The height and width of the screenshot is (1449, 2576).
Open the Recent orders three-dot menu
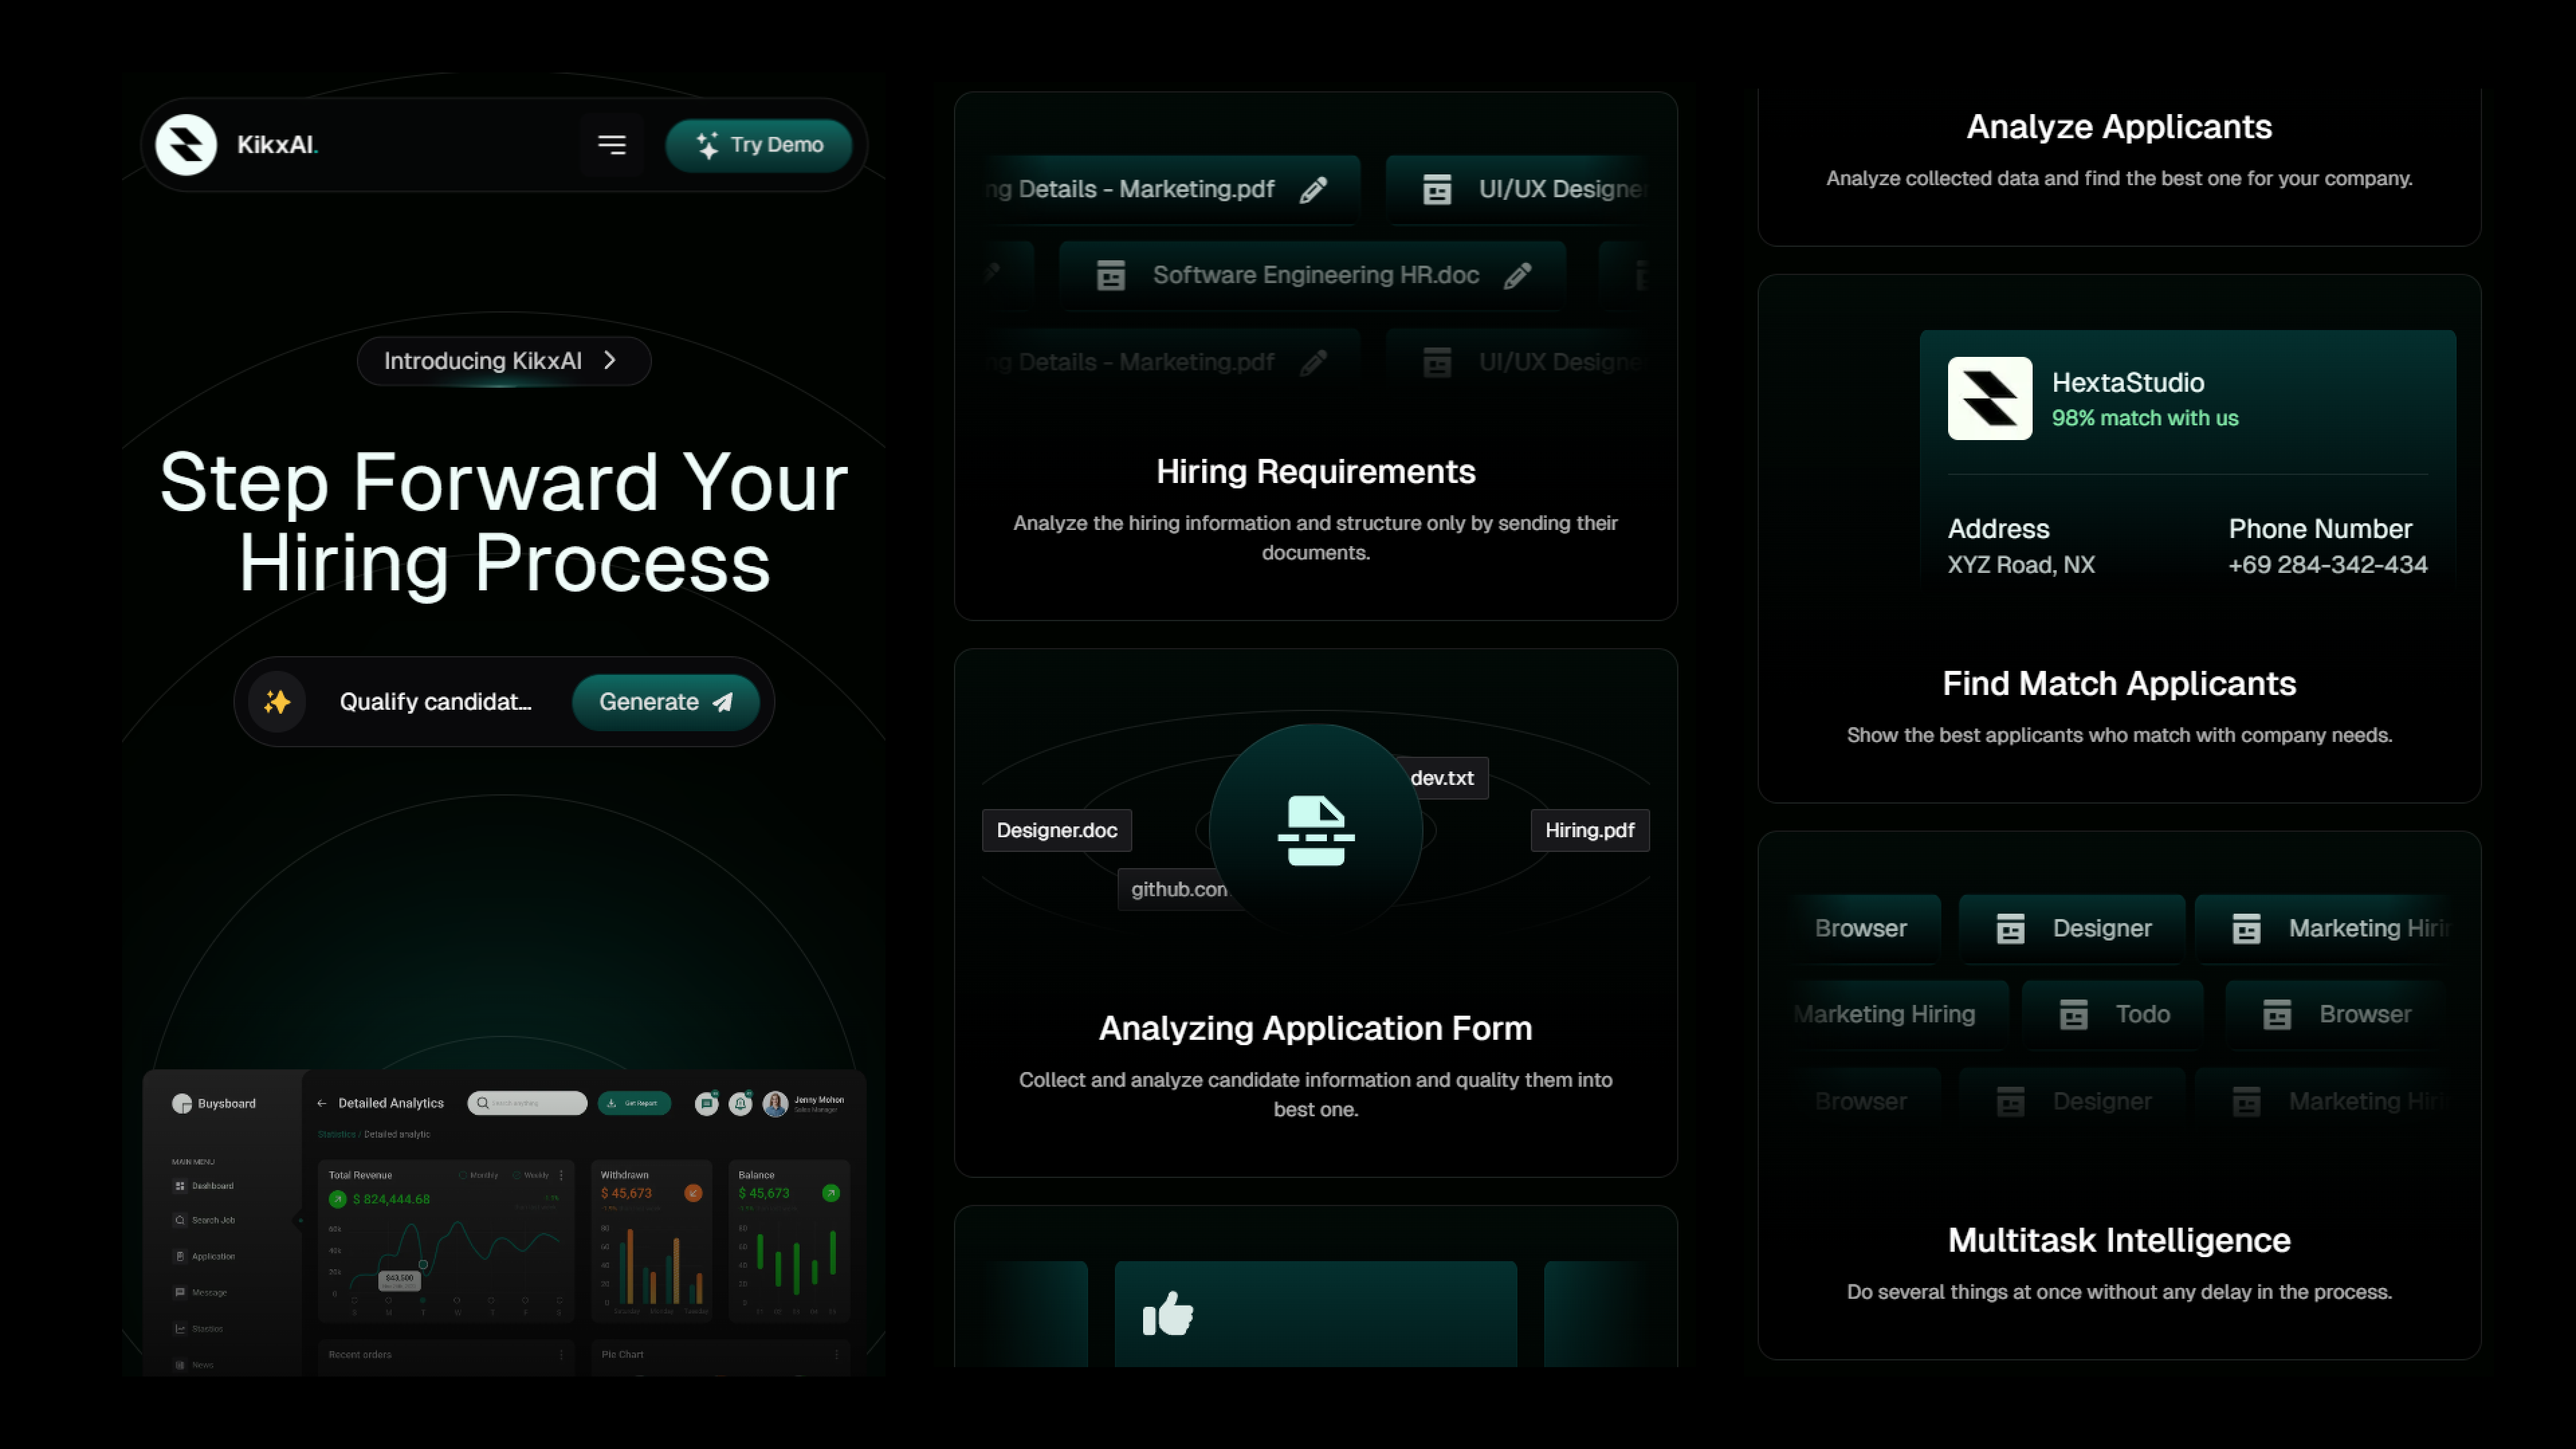pos(562,1355)
